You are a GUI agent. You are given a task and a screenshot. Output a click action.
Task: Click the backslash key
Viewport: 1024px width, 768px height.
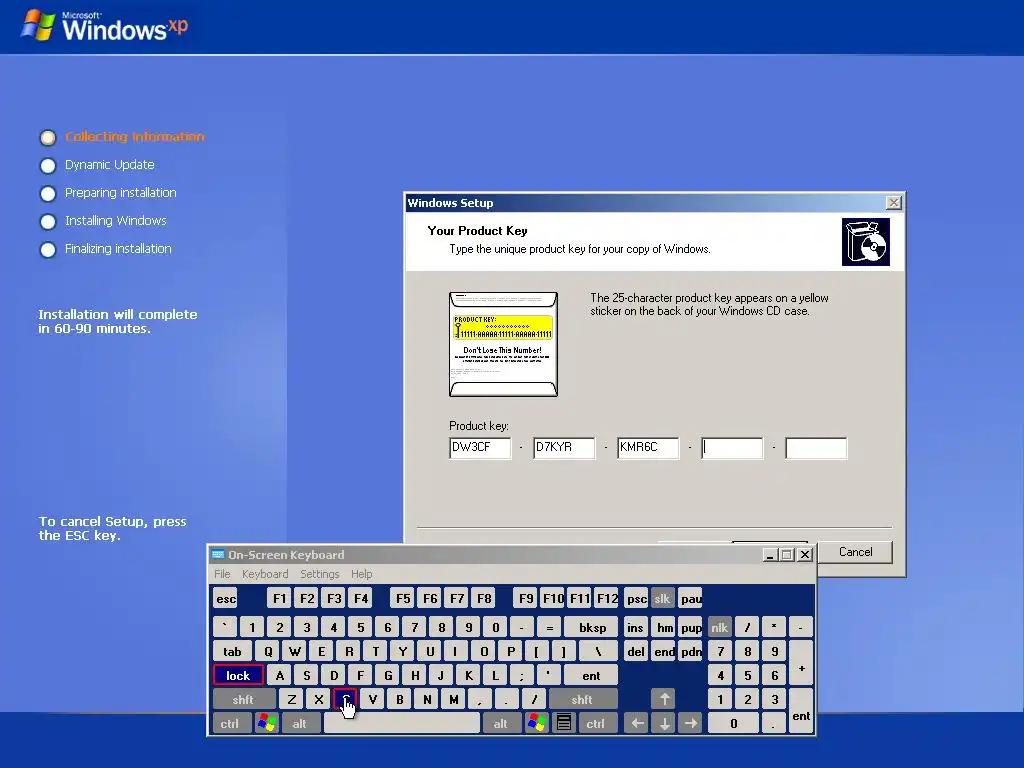598,651
